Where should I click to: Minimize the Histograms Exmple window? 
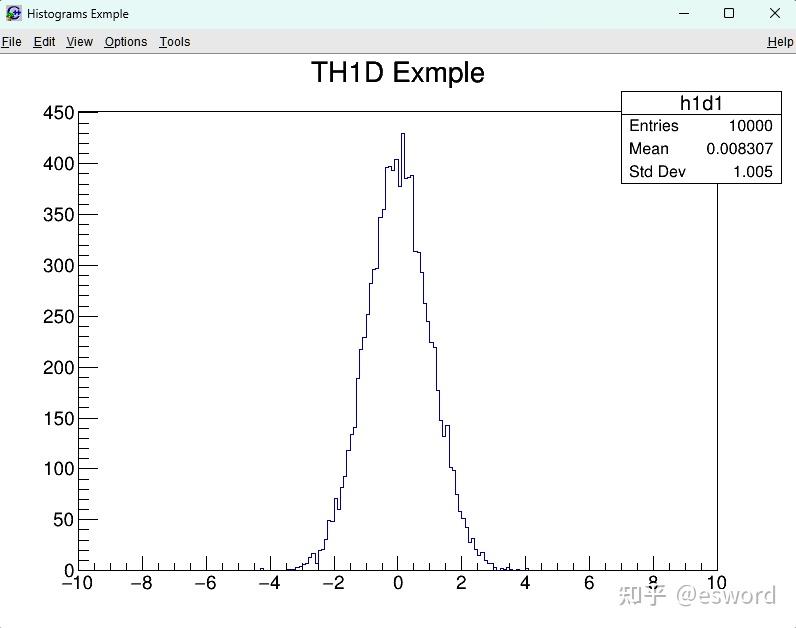[684, 13]
